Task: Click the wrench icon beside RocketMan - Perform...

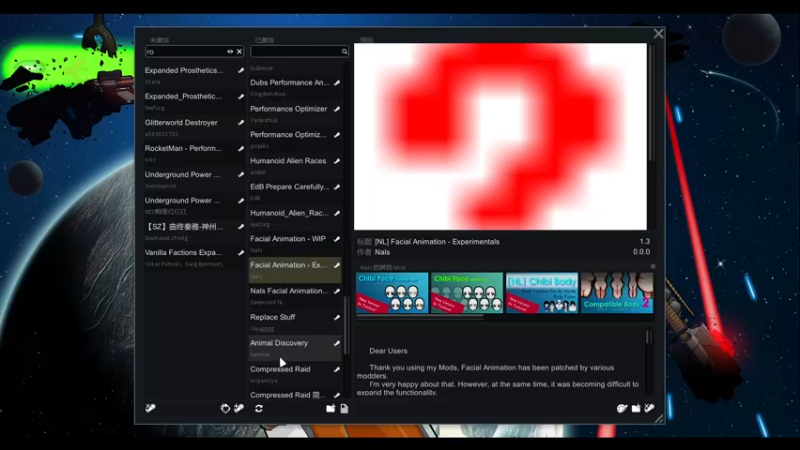Action: tap(240, 148)
